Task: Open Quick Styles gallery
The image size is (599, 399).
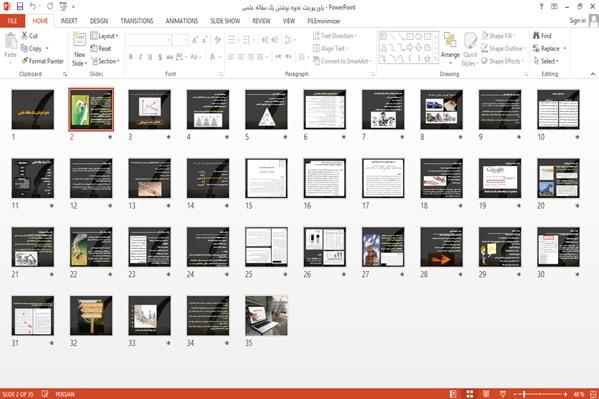Action: [x=470, y=49]
